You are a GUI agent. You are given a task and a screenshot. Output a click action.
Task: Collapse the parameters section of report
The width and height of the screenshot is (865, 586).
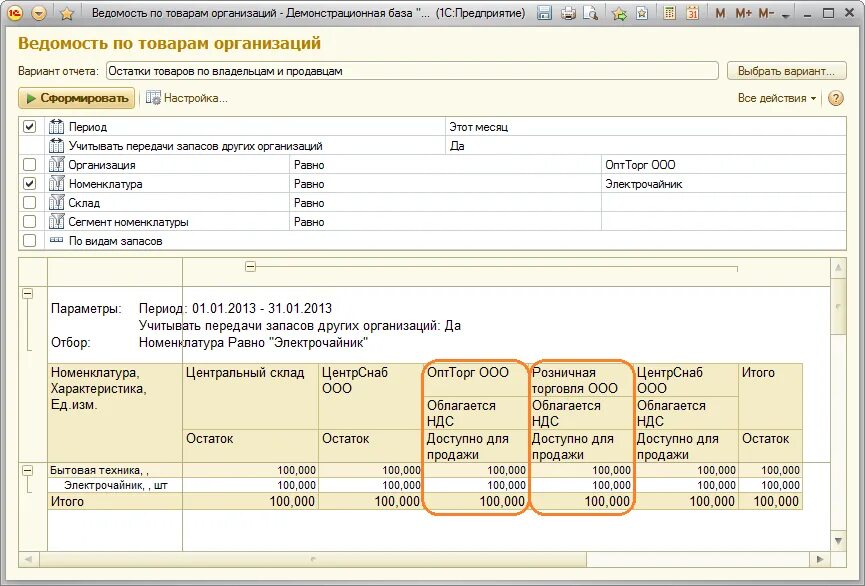point(27,294)
